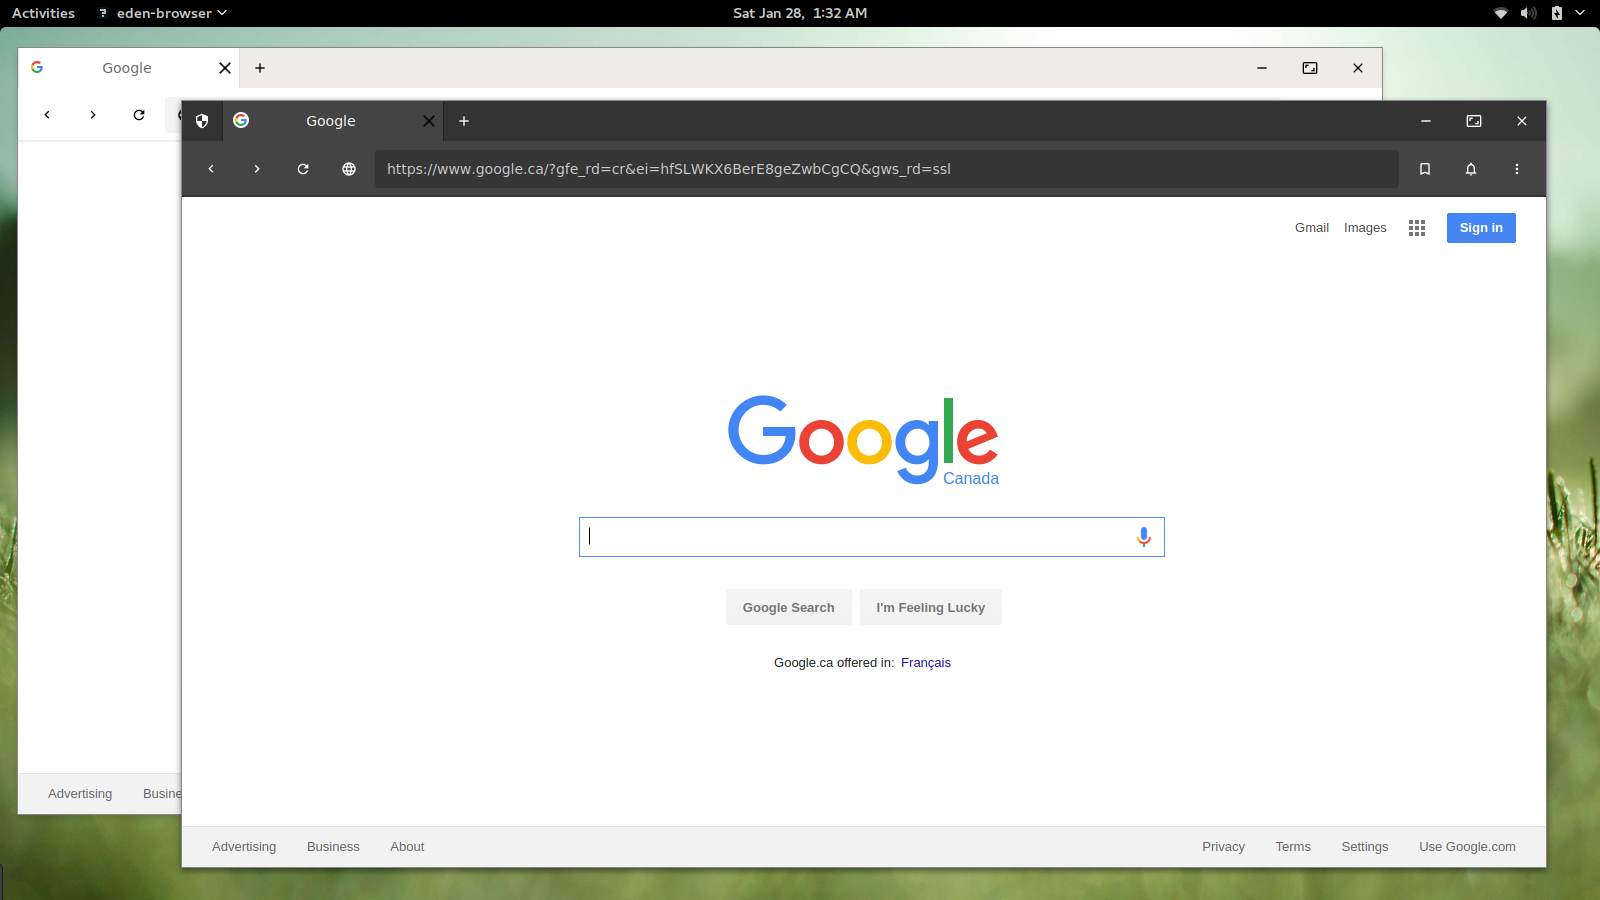Click the battery icon in the top bar

tap(1557, 13)
